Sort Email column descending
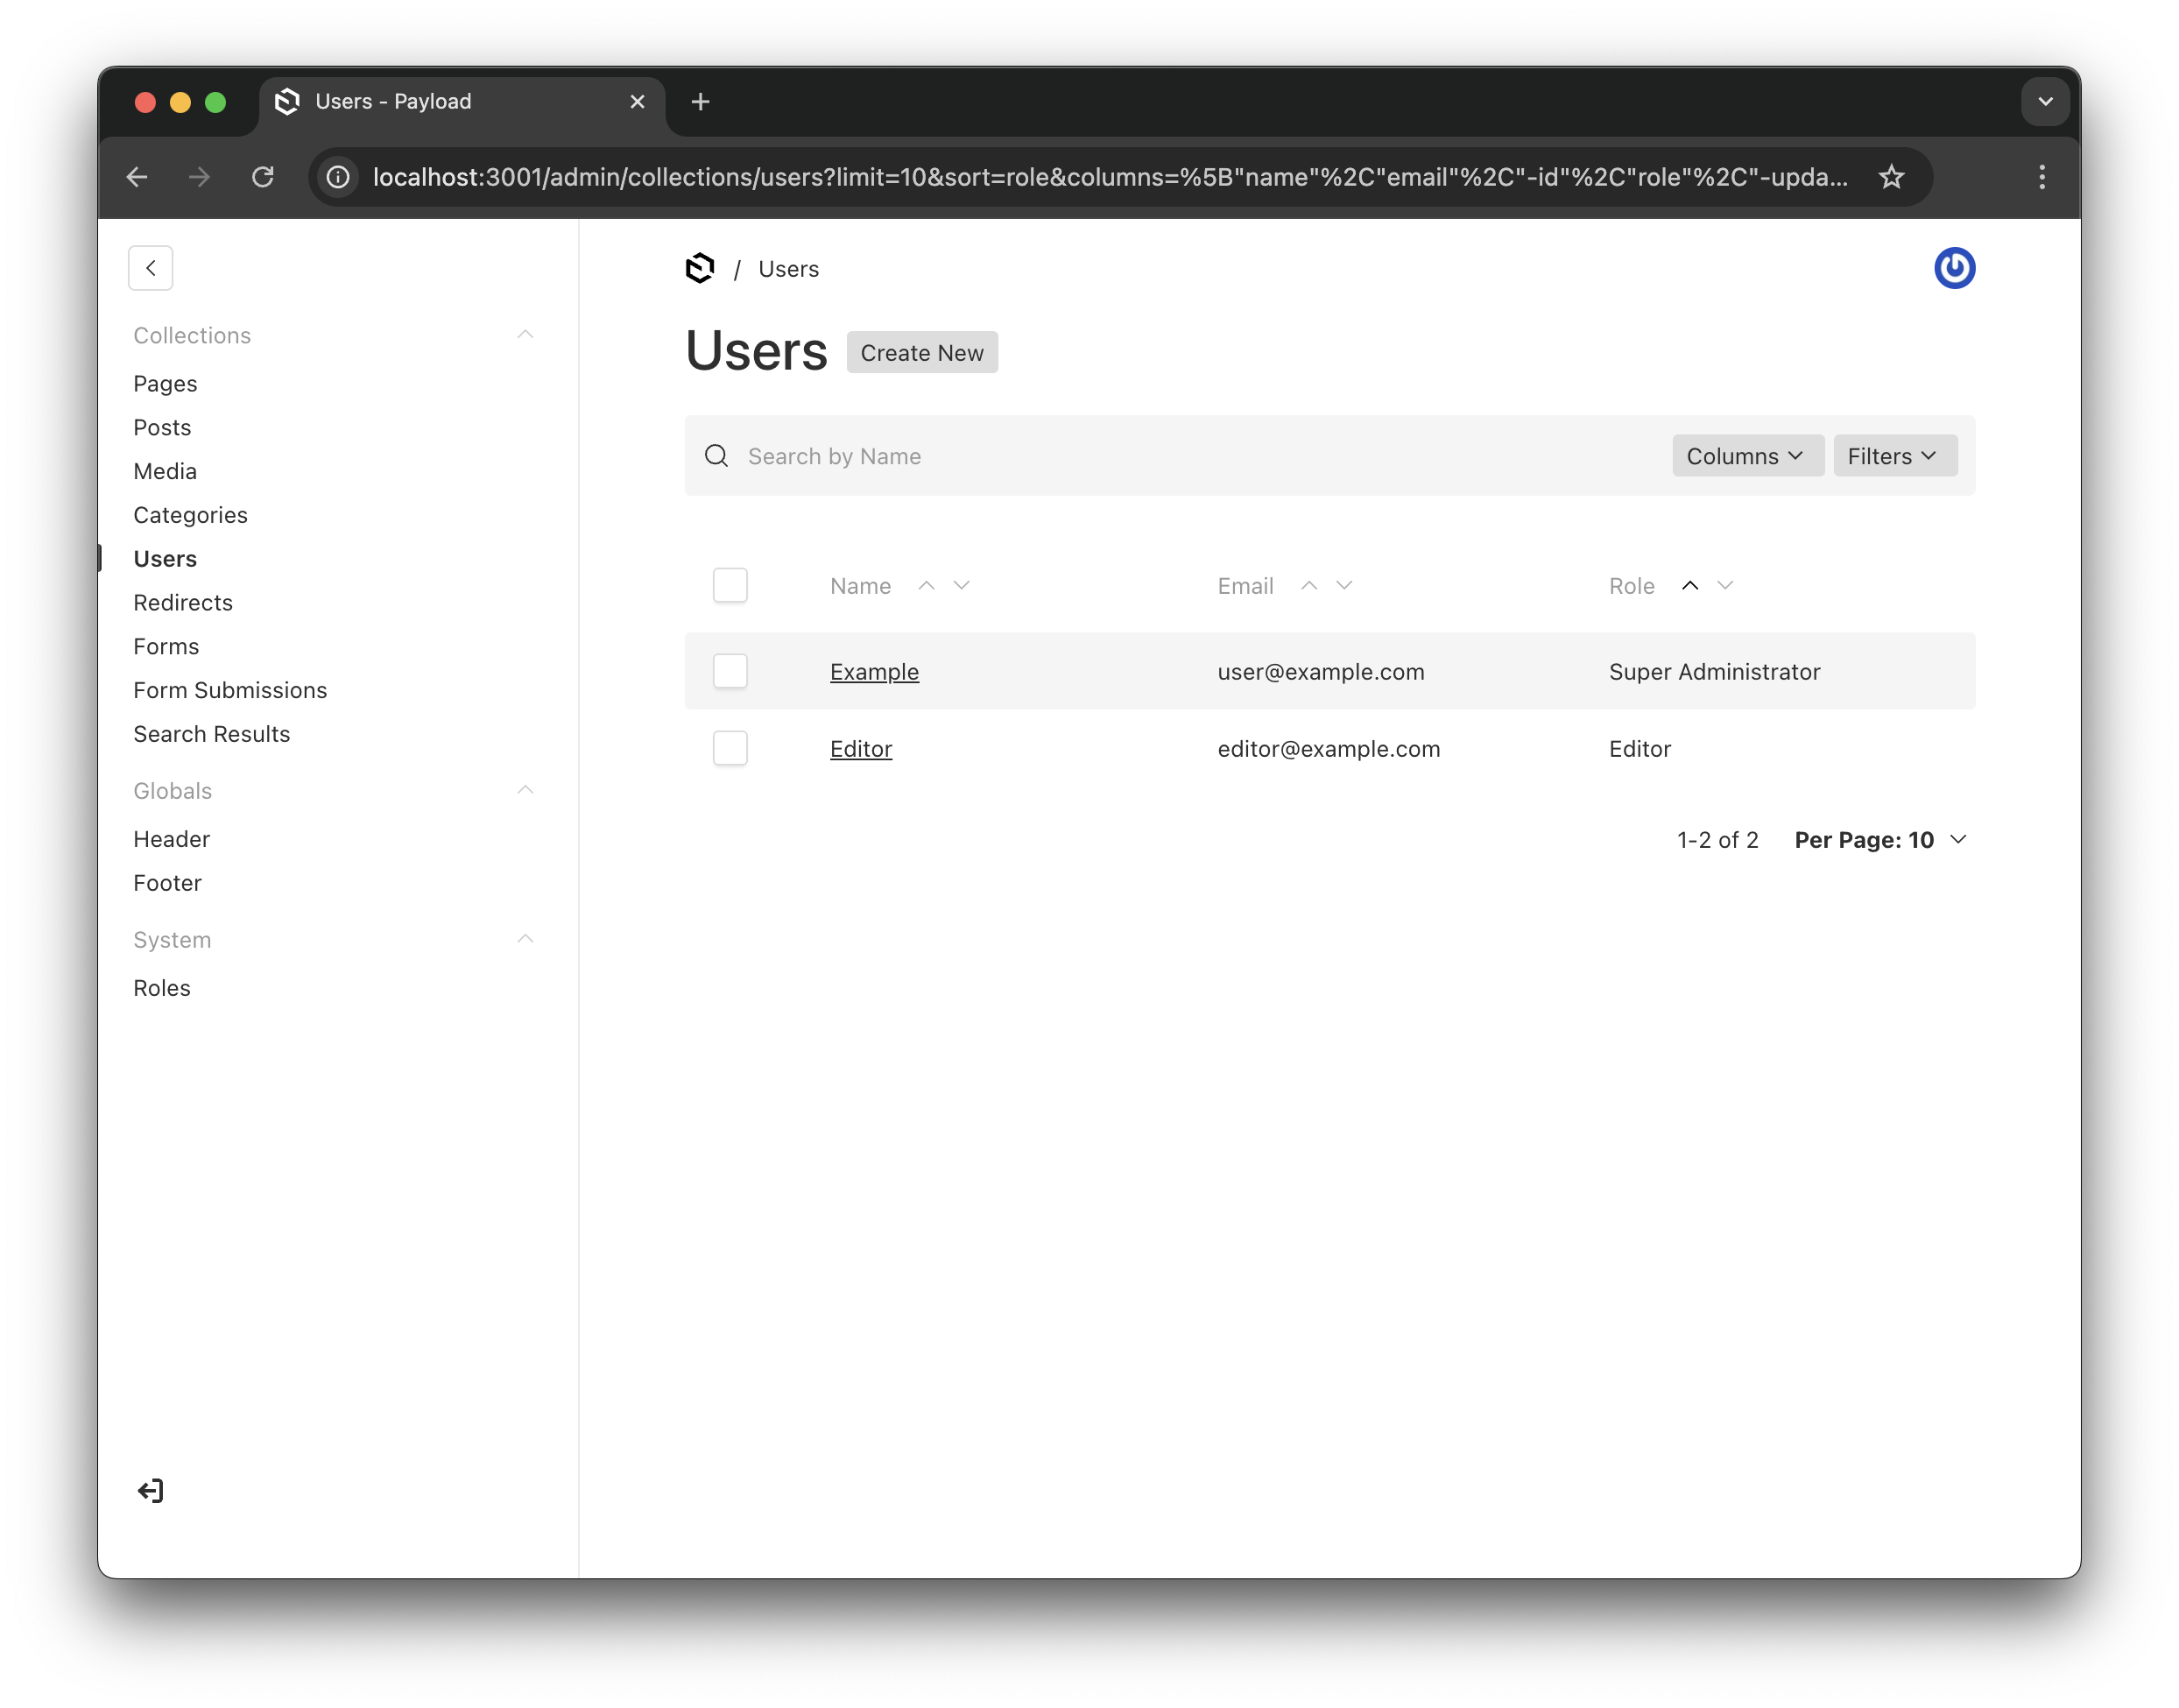 pos(1344,586)
